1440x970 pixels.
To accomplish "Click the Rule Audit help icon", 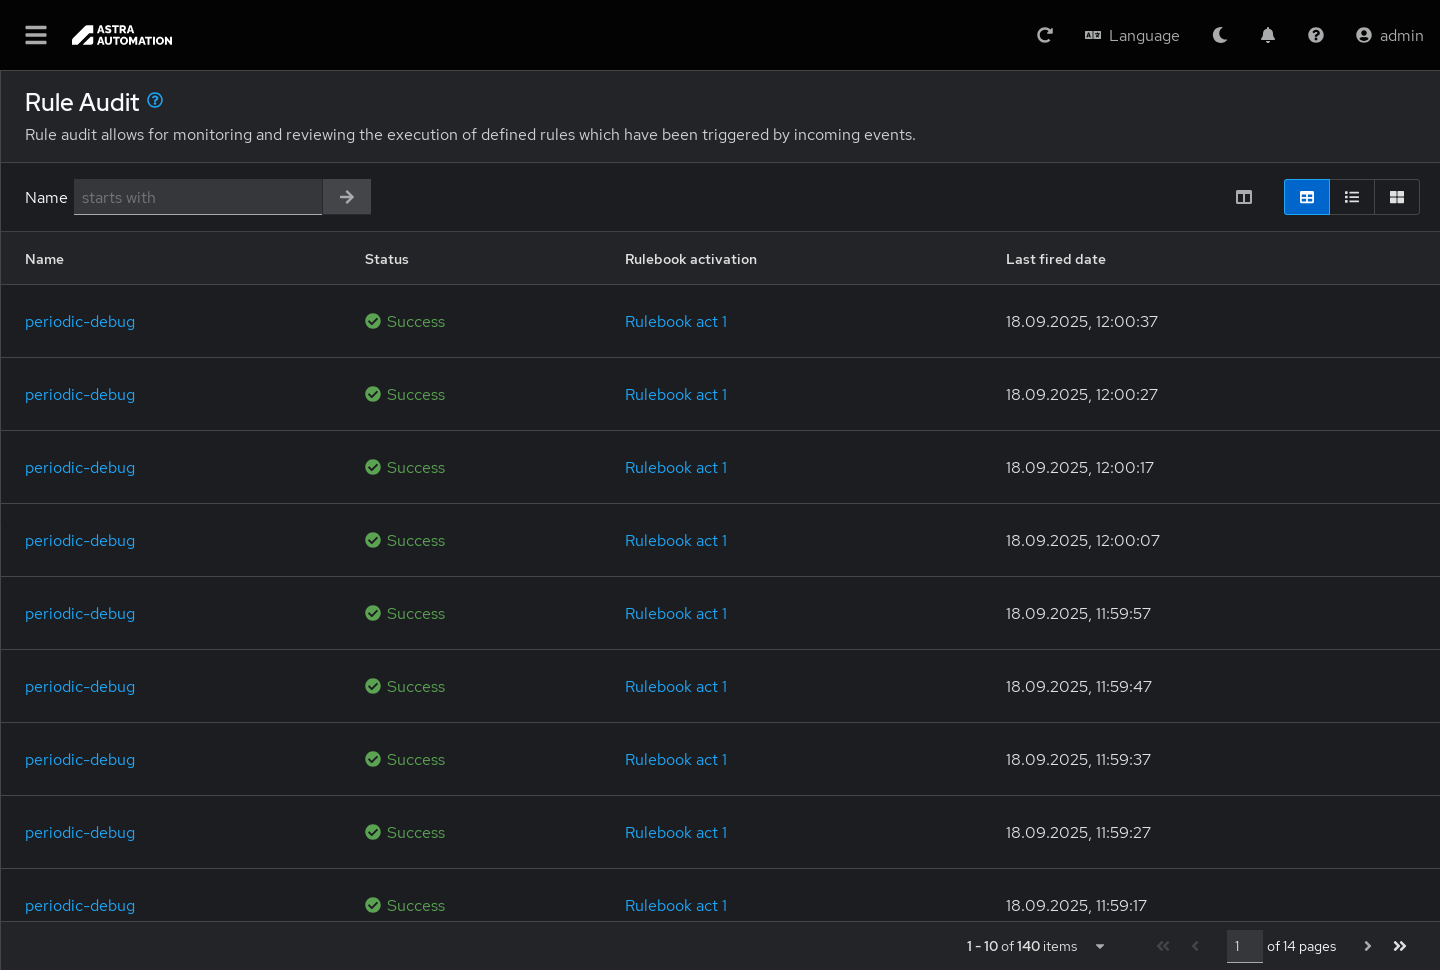I will [155, 100].
